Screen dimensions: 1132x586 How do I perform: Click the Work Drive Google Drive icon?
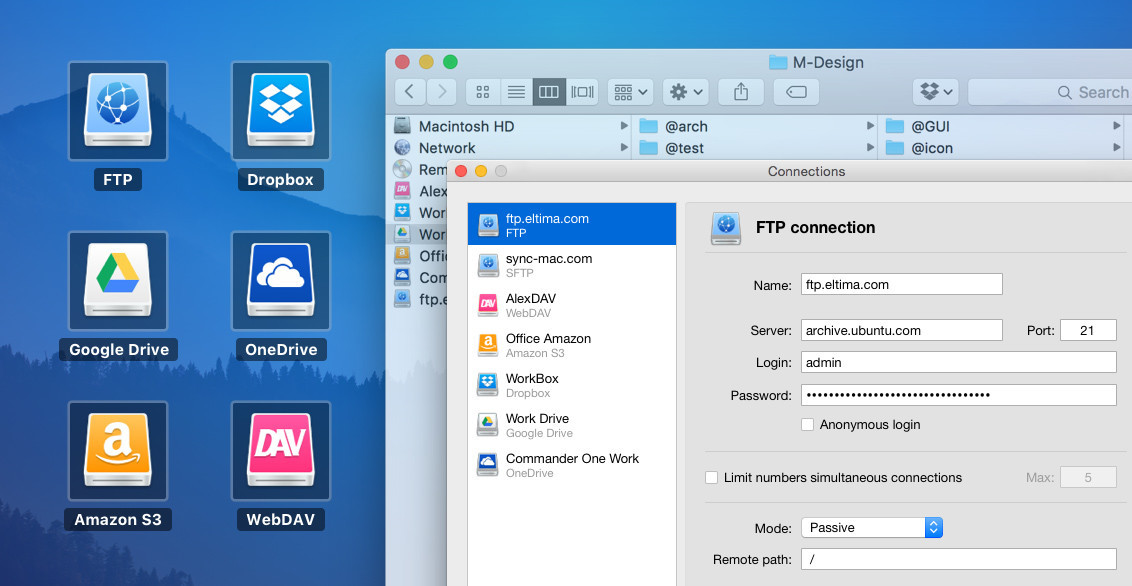click(x=488, y=425)
